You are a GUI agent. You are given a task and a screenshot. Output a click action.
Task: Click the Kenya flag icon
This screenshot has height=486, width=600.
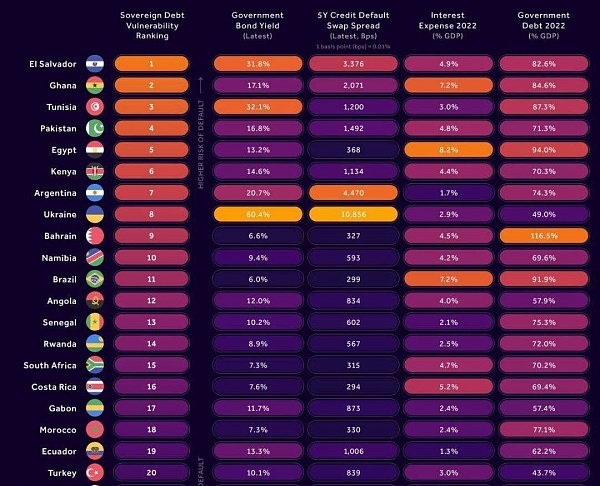[95, 171]
